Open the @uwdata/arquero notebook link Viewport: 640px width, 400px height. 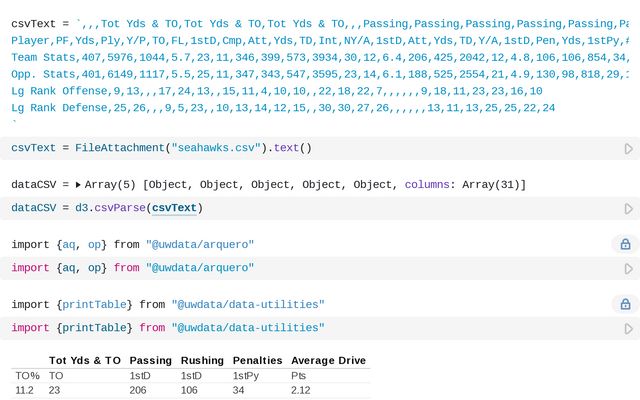pyautogui.click(x=200, y=244)
